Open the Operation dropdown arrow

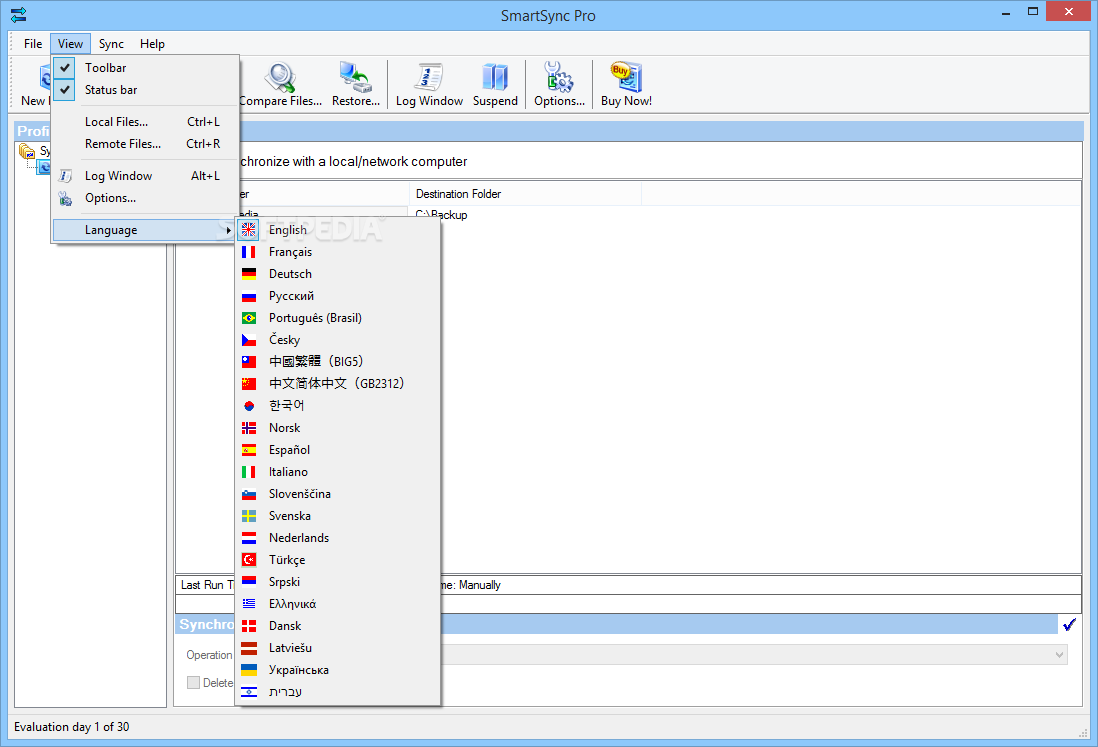(x=1059, y=655)
